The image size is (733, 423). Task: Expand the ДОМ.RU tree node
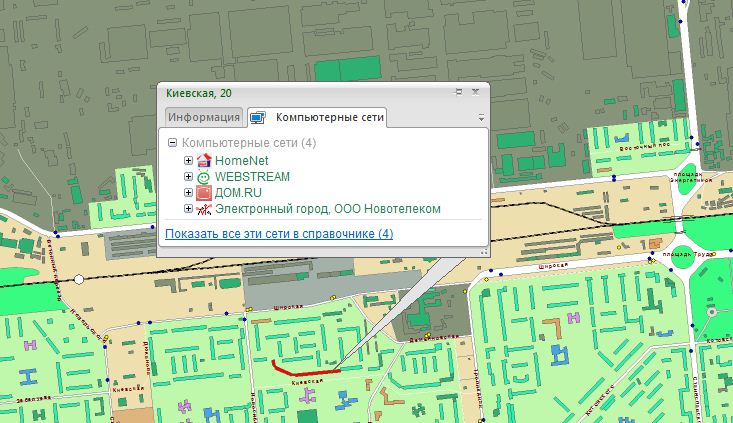tap(188, 192)
